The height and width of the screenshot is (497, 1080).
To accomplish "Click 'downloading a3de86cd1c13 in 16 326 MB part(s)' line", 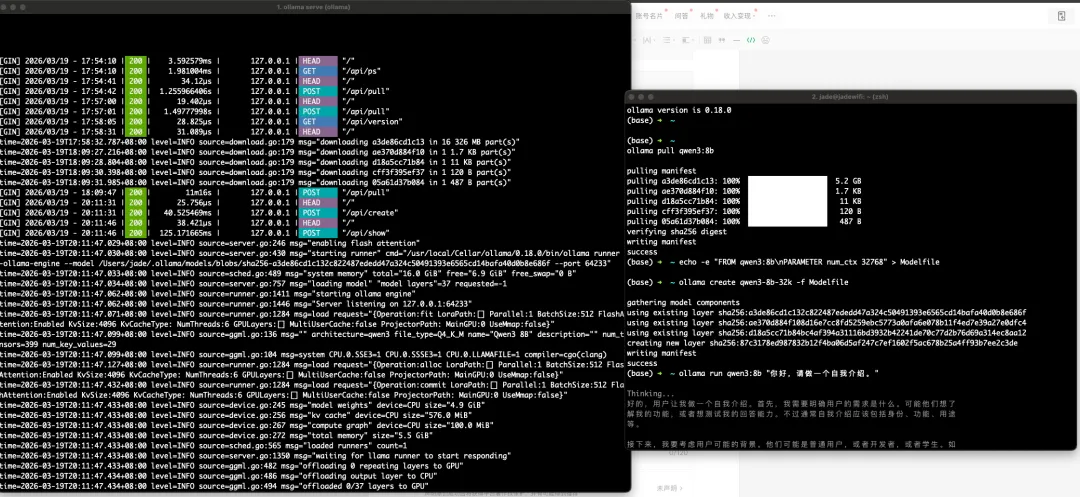I will [258, 142].
